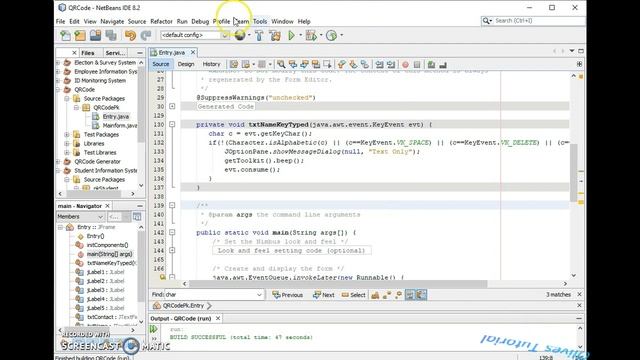640x360 pixels.
Task: Select Mainform.java in the project tree
Action: click(120, 126)
